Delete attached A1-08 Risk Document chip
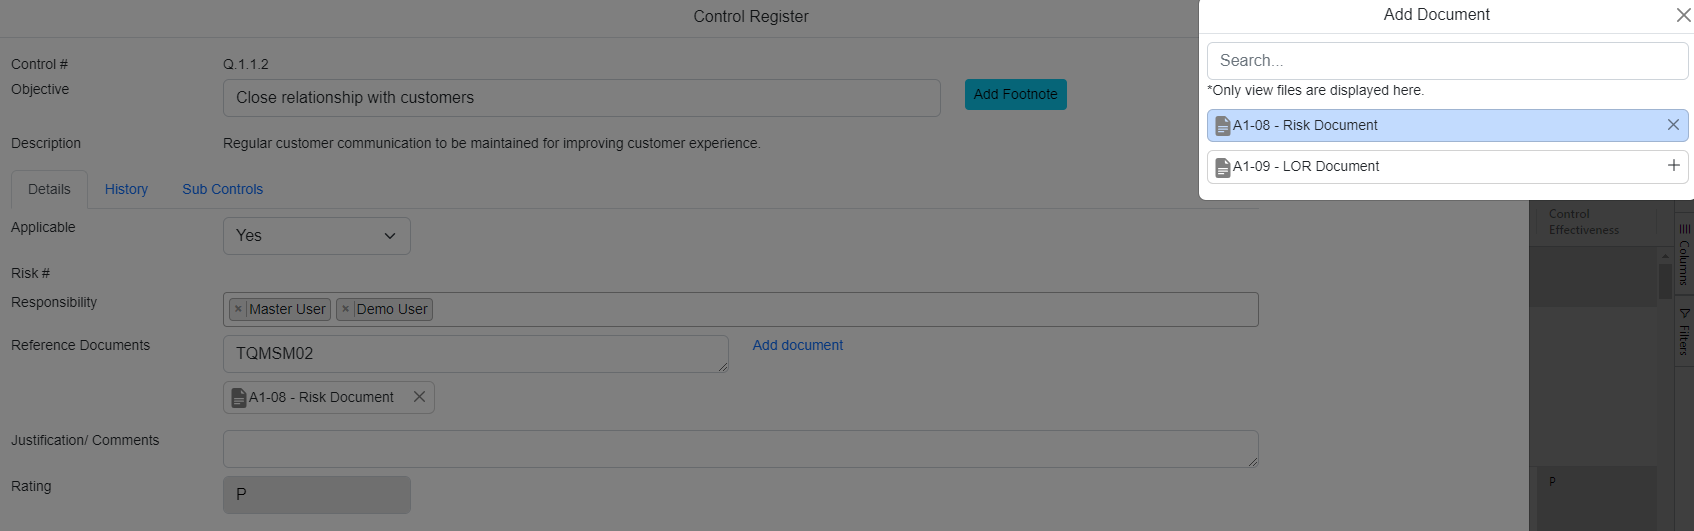The image size is (1694, 531). coord(419,397)
